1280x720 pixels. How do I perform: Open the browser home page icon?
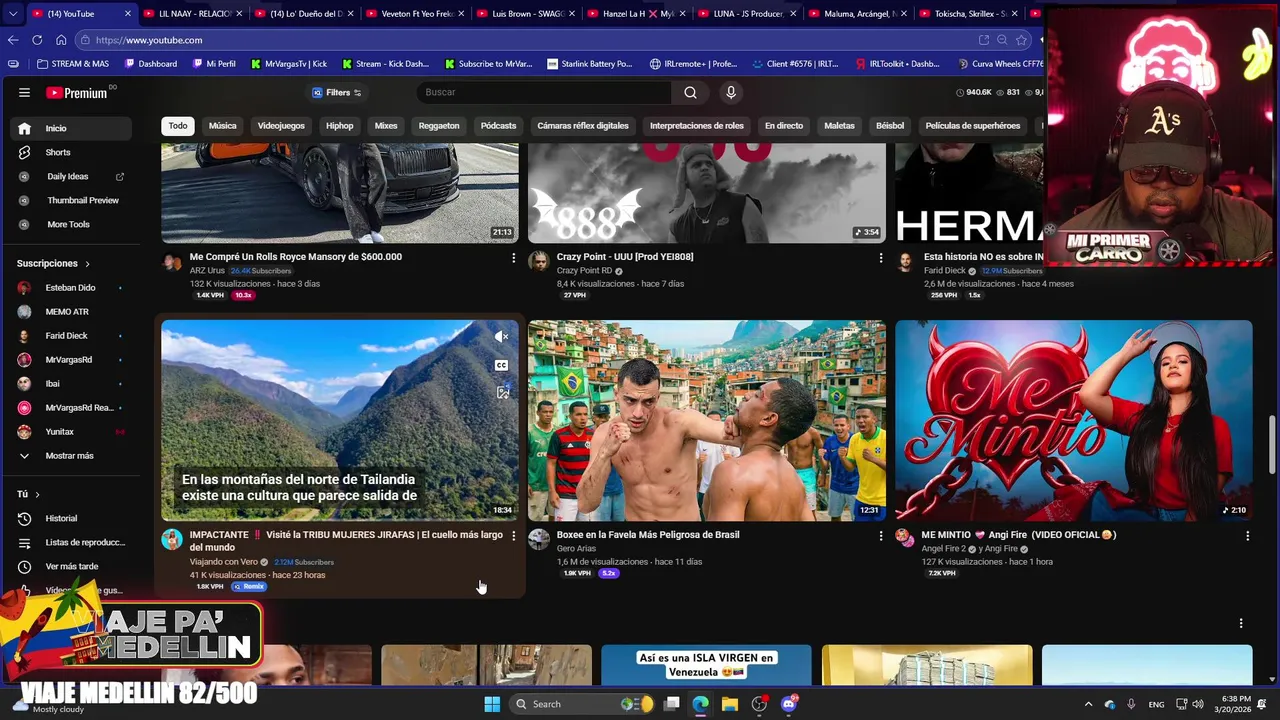[61, 40]
